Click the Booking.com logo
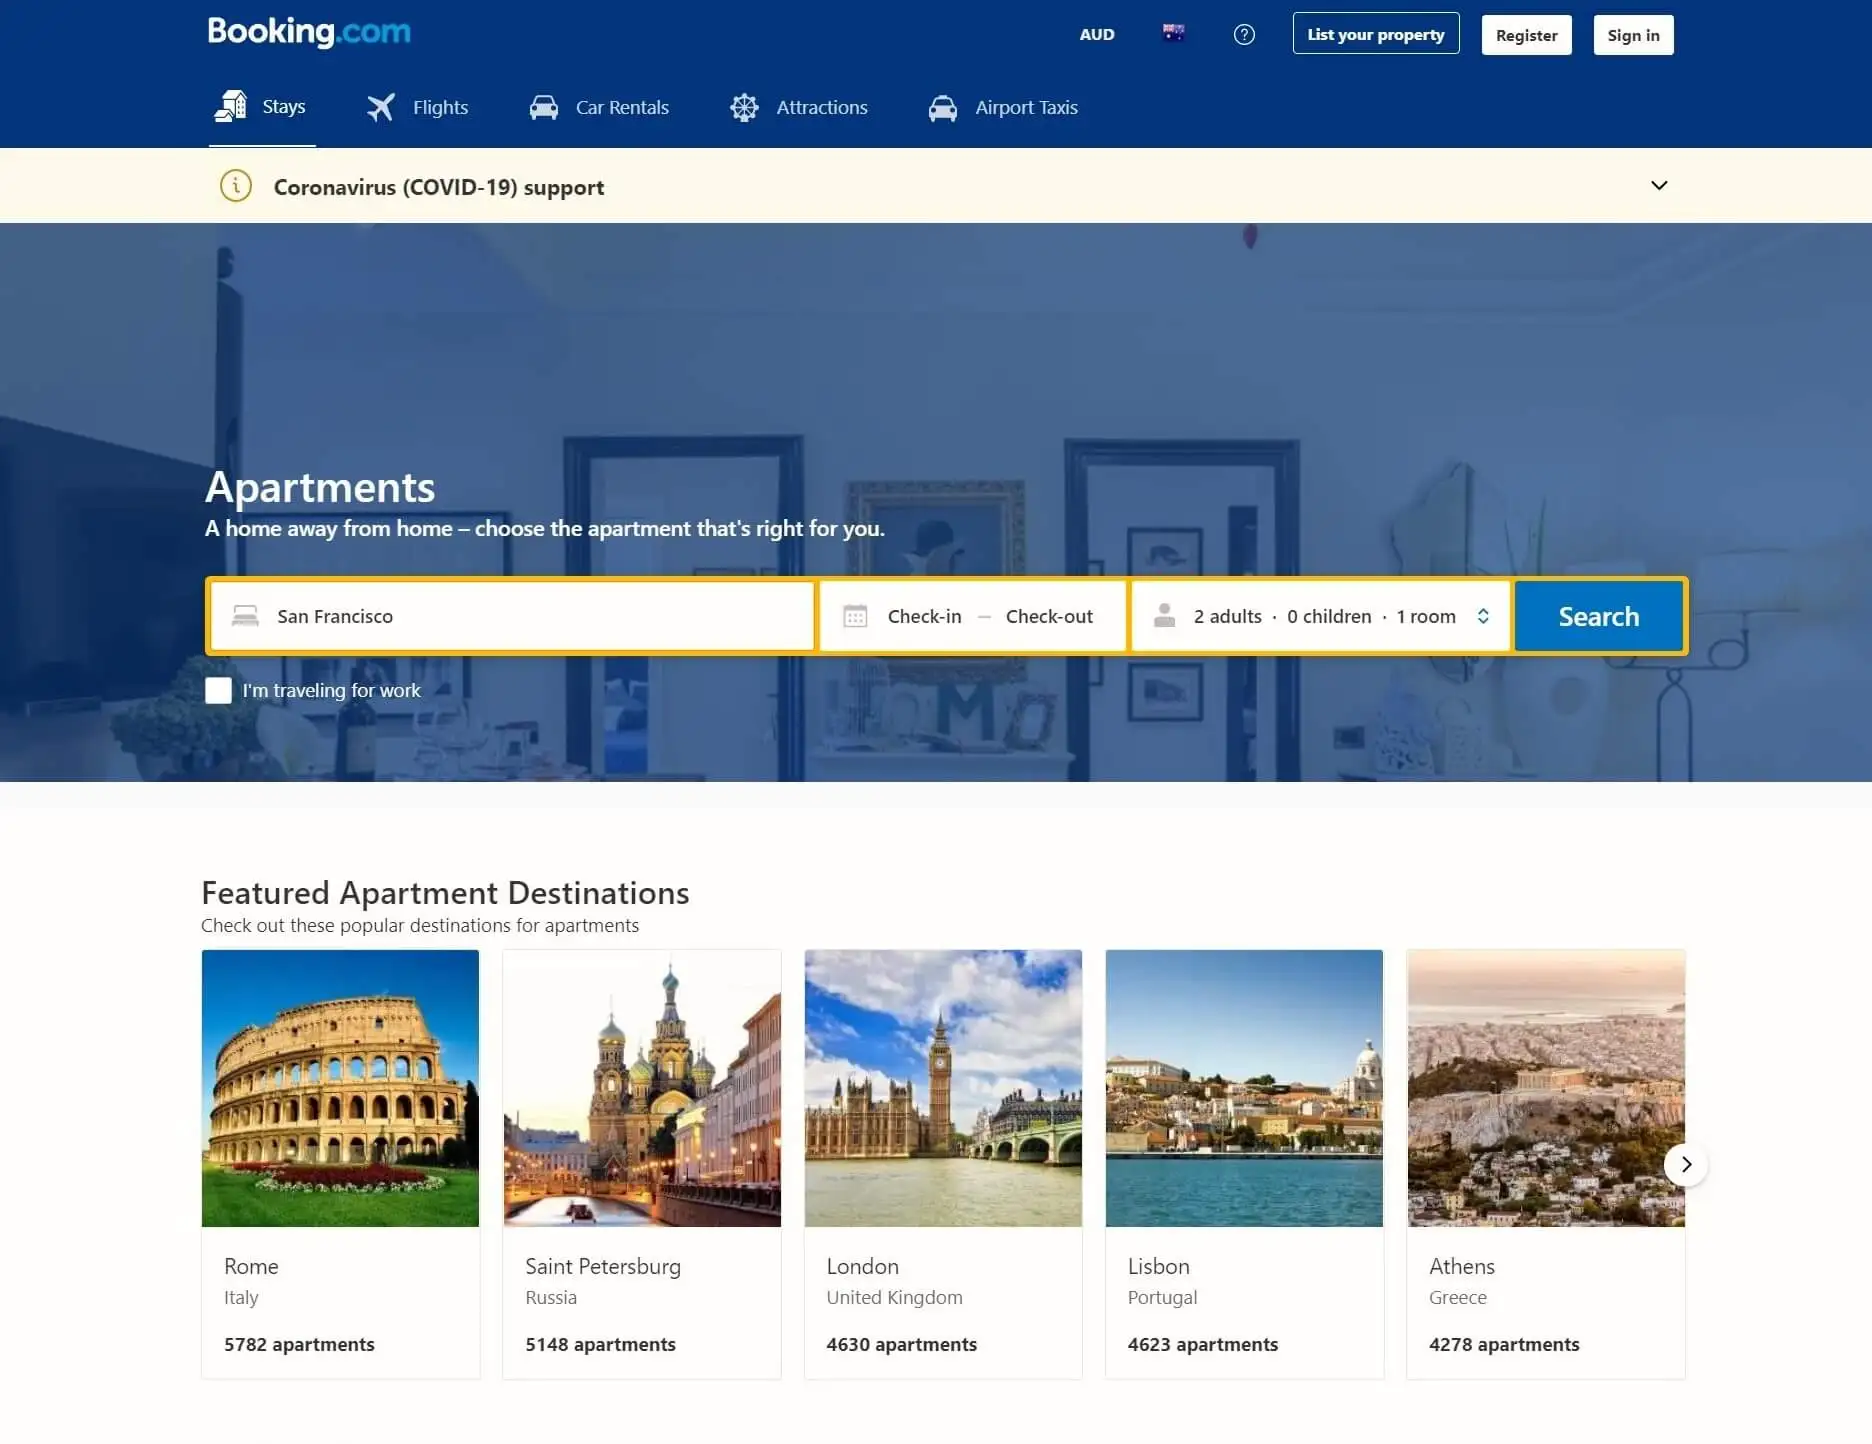The image size is (1872, 1444). pyautogui.click(x=308, y=32)
